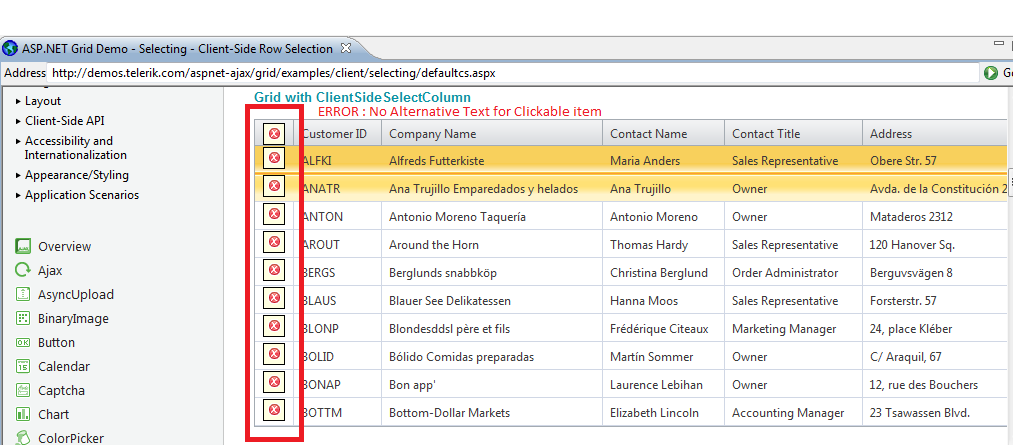Viewport: 1013px width, 445px height.
Task: Expand the Application Scenarios section
Action: coord(18,195)
